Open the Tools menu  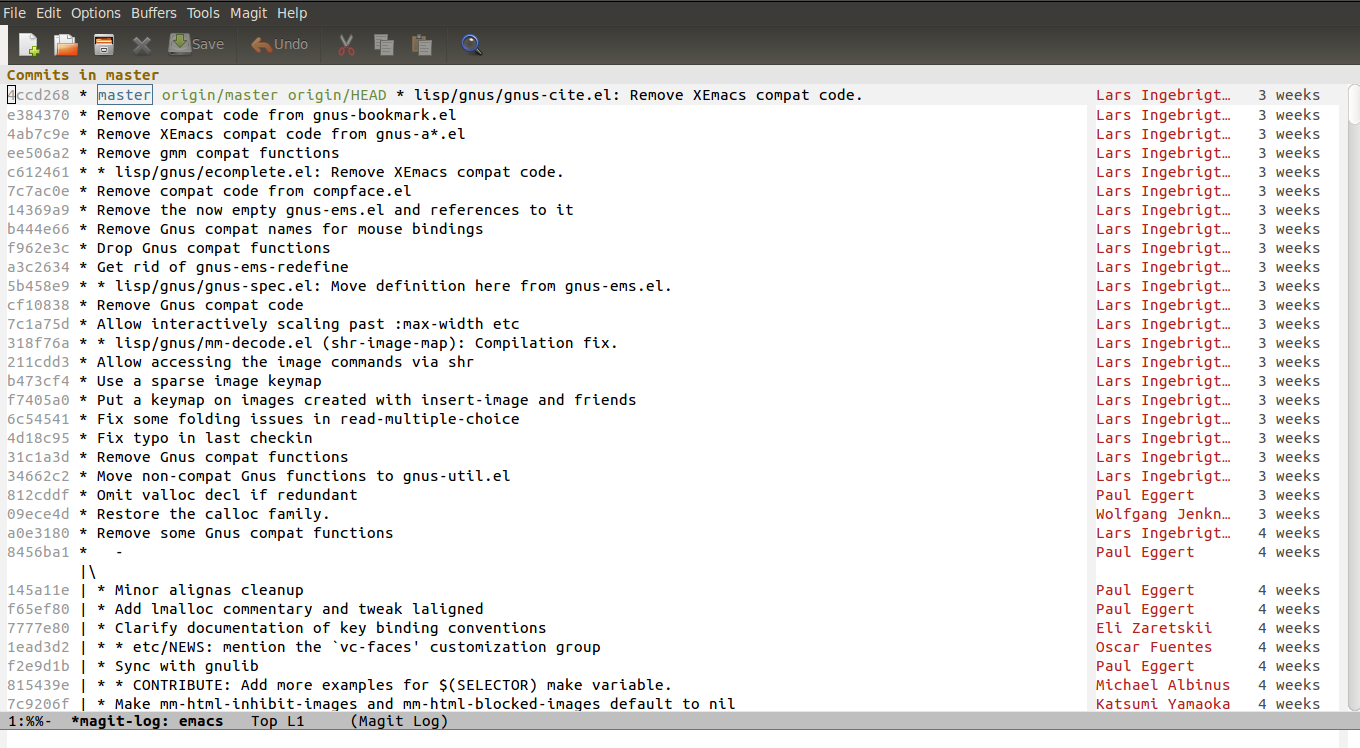click(203, 13)
